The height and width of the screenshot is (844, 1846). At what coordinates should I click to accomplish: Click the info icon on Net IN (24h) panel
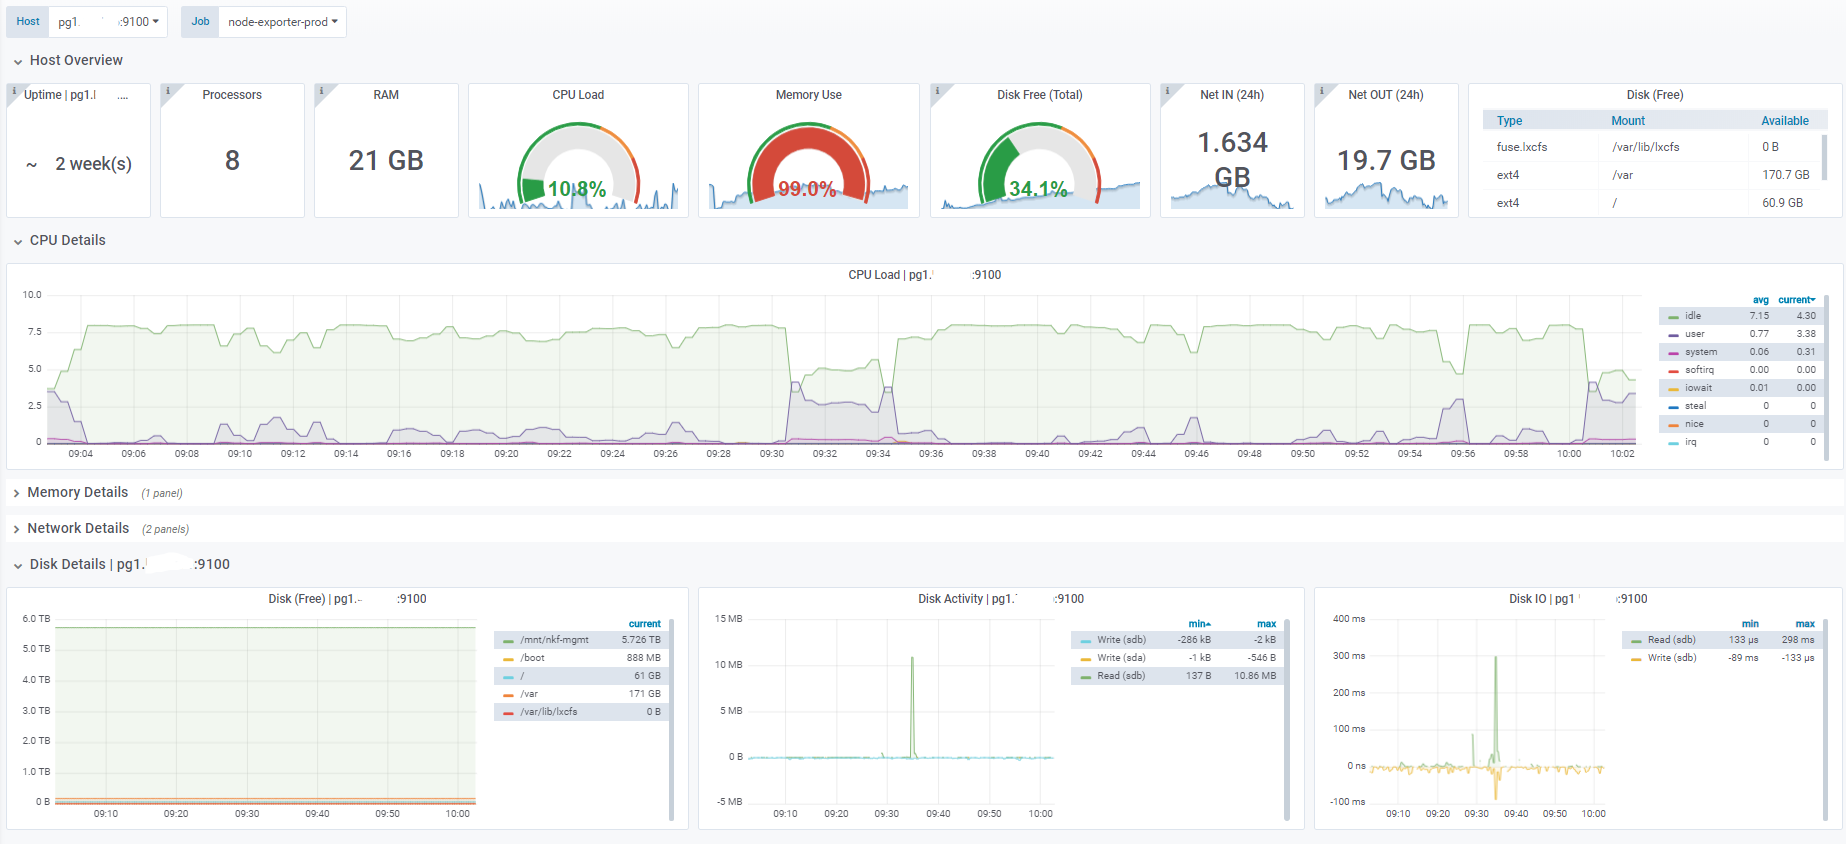(x=1167, y=90)
